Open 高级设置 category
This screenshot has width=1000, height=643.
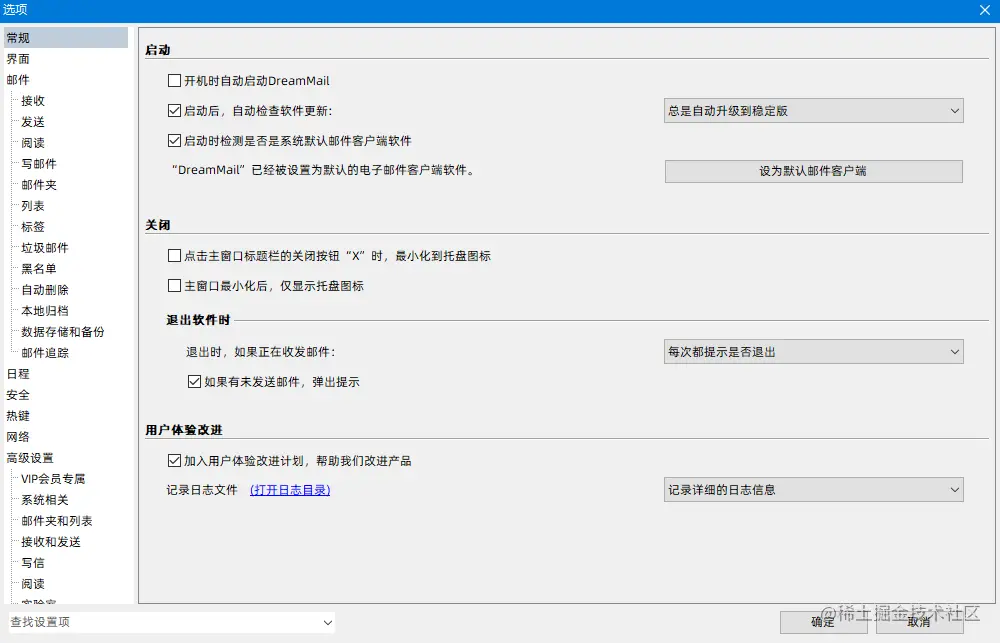[30, 458]
